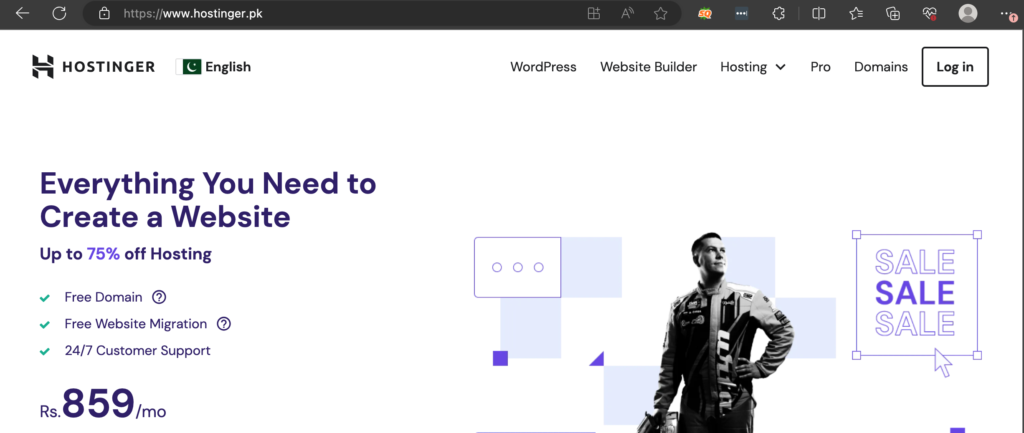Add page to favorites with star icon
The width and height of the screenshot is (1024, 433).
[661, 13]
